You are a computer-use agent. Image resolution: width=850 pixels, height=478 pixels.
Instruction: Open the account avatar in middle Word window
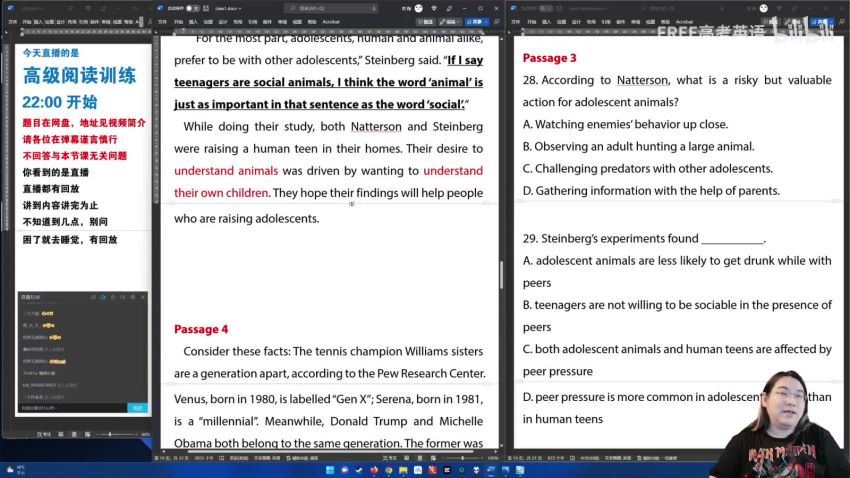click(418, 9)
